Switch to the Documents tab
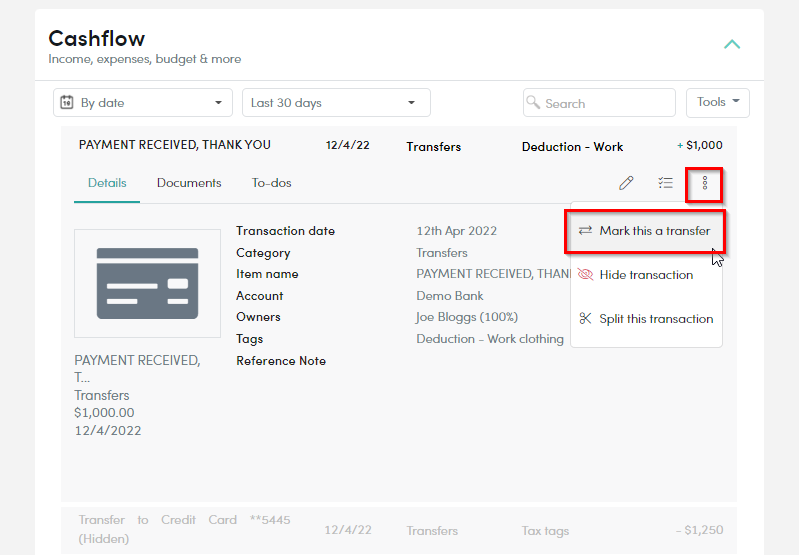 pyautogui.click(x=189, y=183)
